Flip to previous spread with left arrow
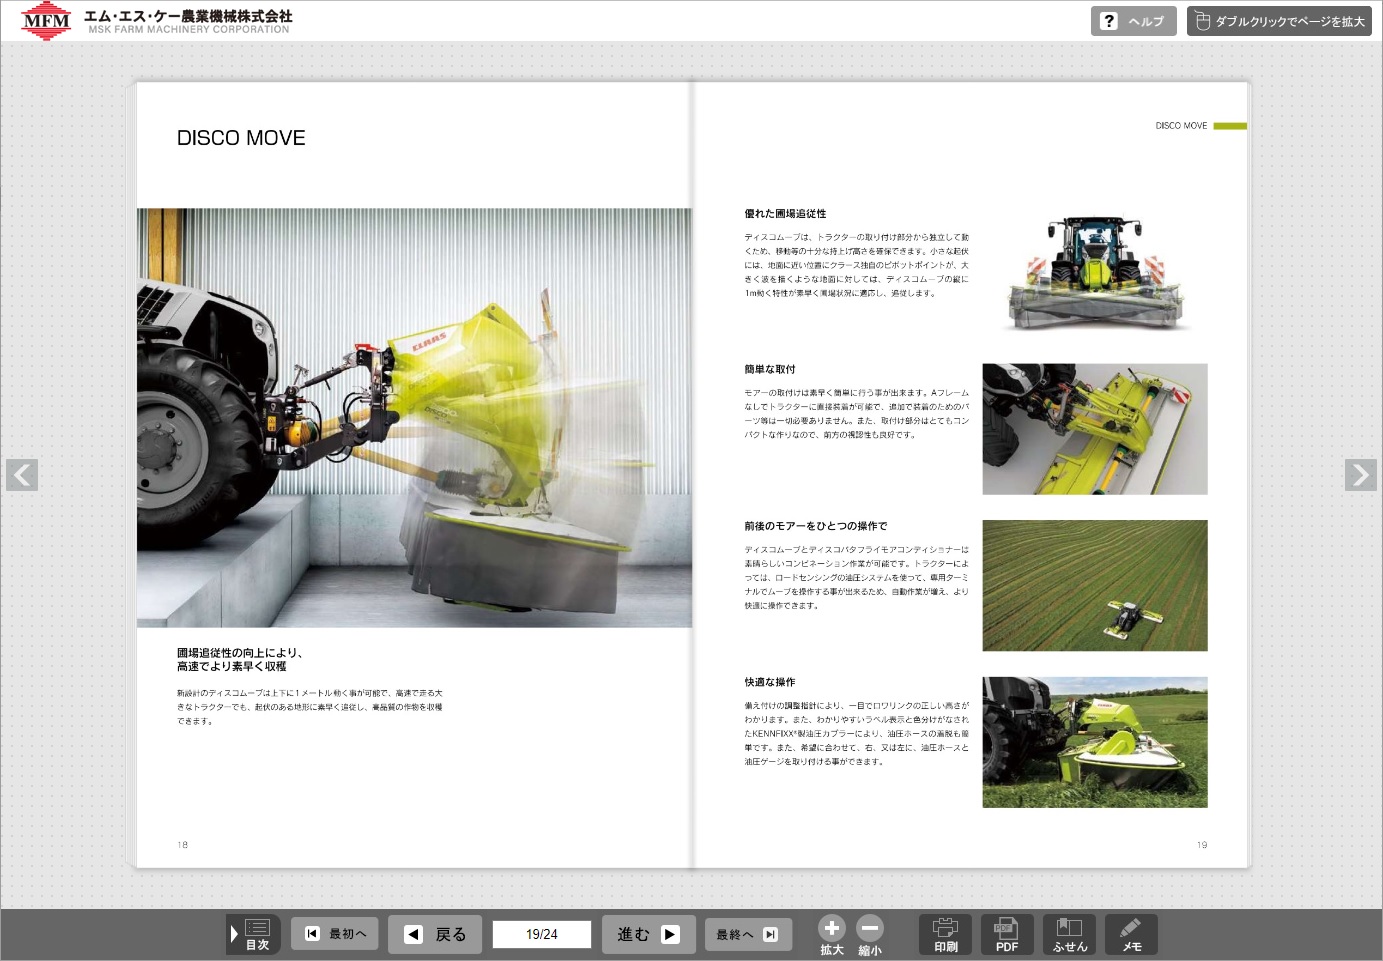Viewport: 1383px width, 961px height. tap(22, 474)
